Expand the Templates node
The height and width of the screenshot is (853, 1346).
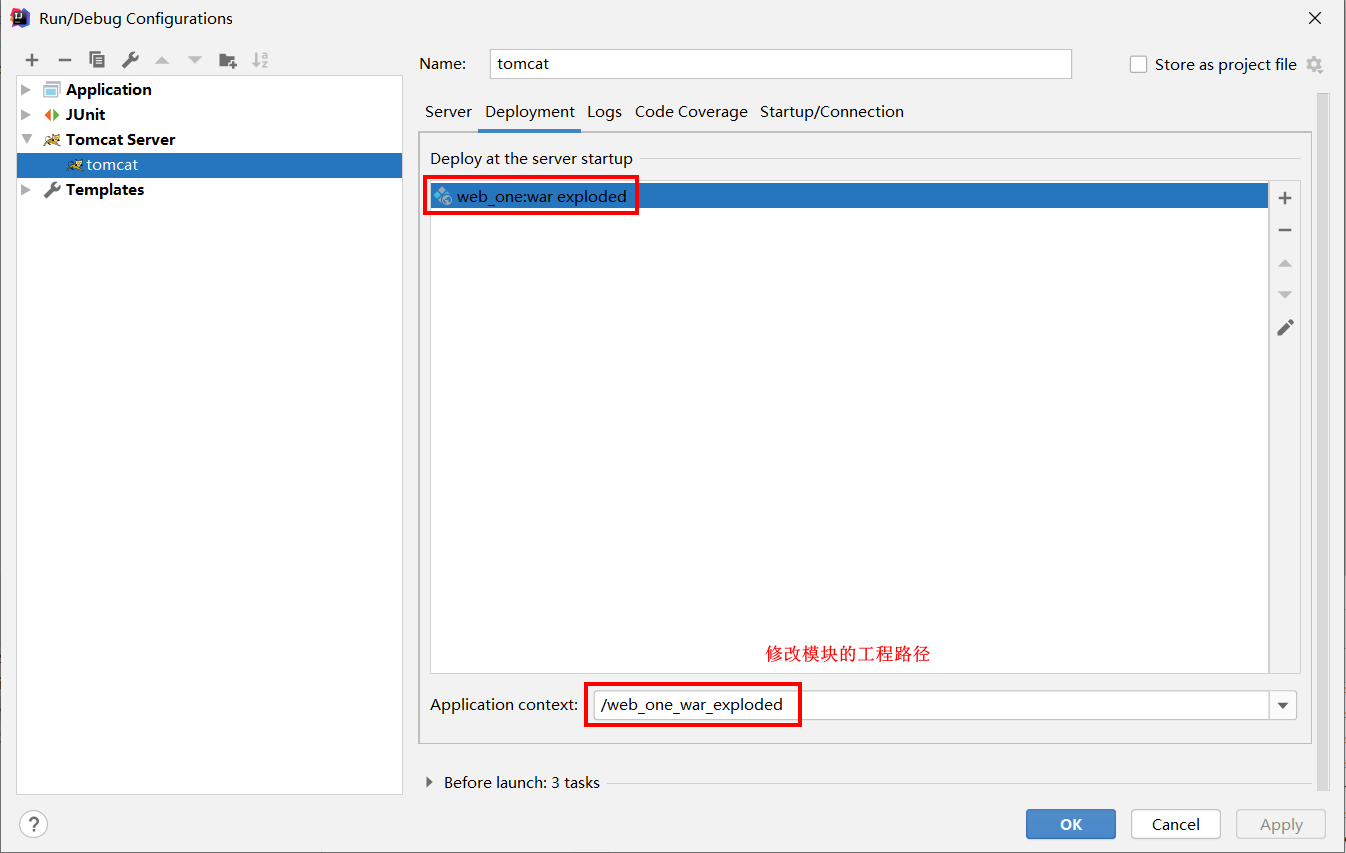[26, 189]
